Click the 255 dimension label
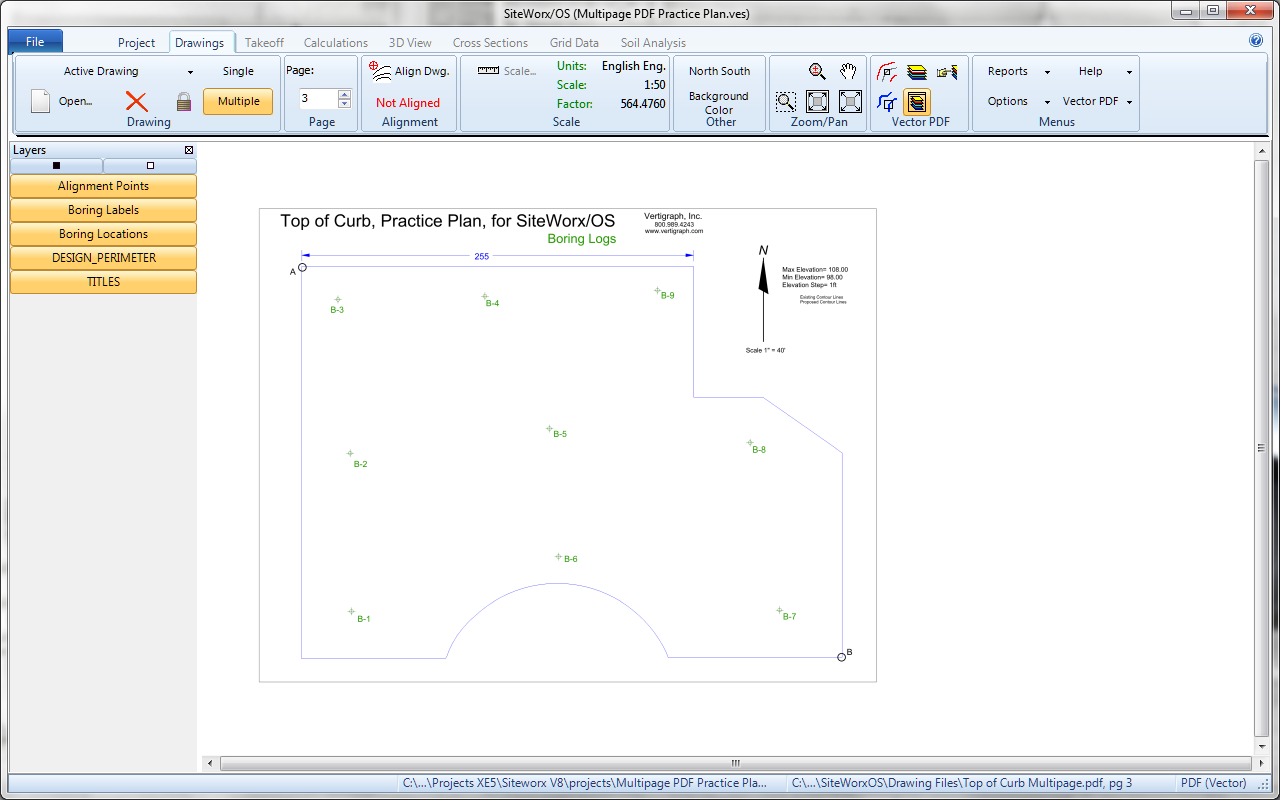Image resolution: width=1280 pixels, height=800 pixels. point(482,256)
